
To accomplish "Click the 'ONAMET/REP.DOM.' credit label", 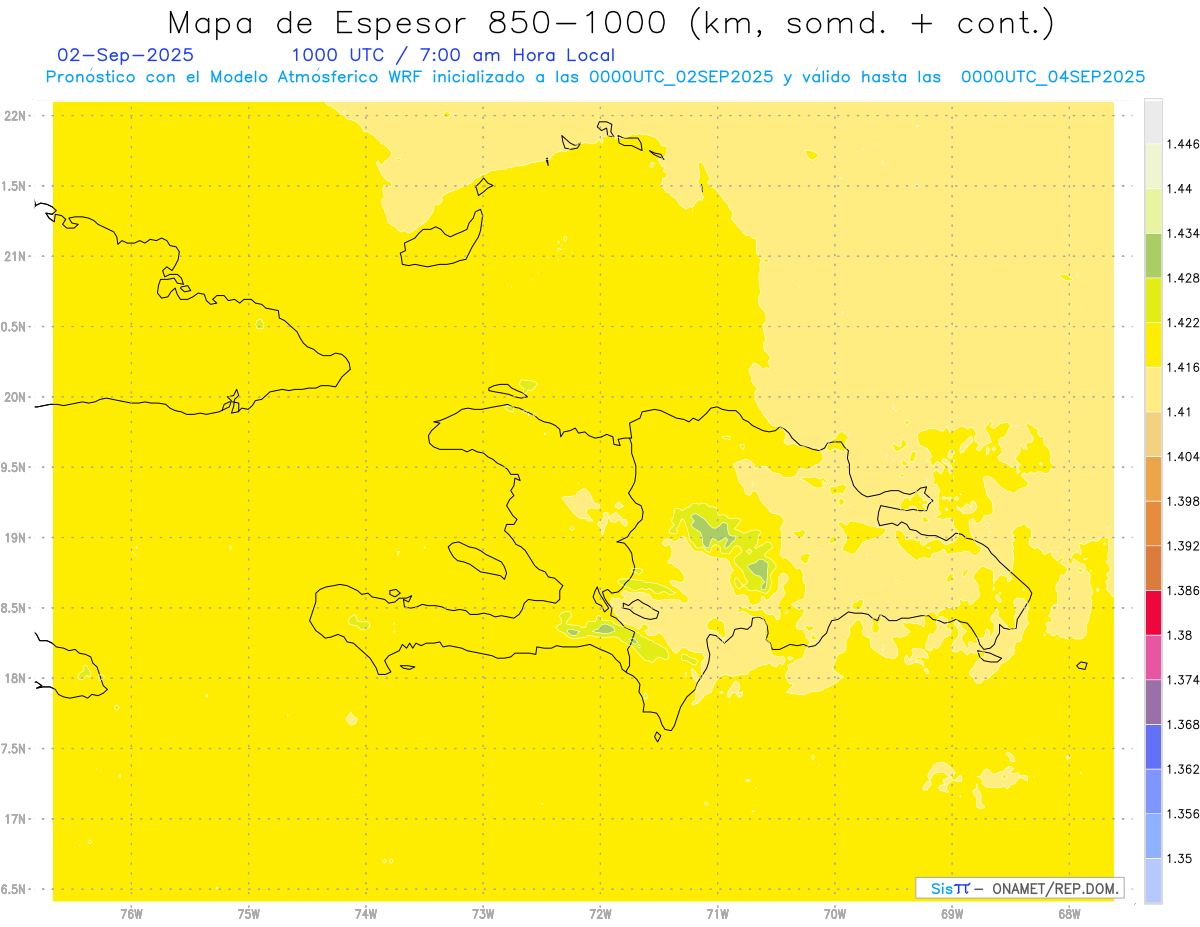I will click(1057, 888).
